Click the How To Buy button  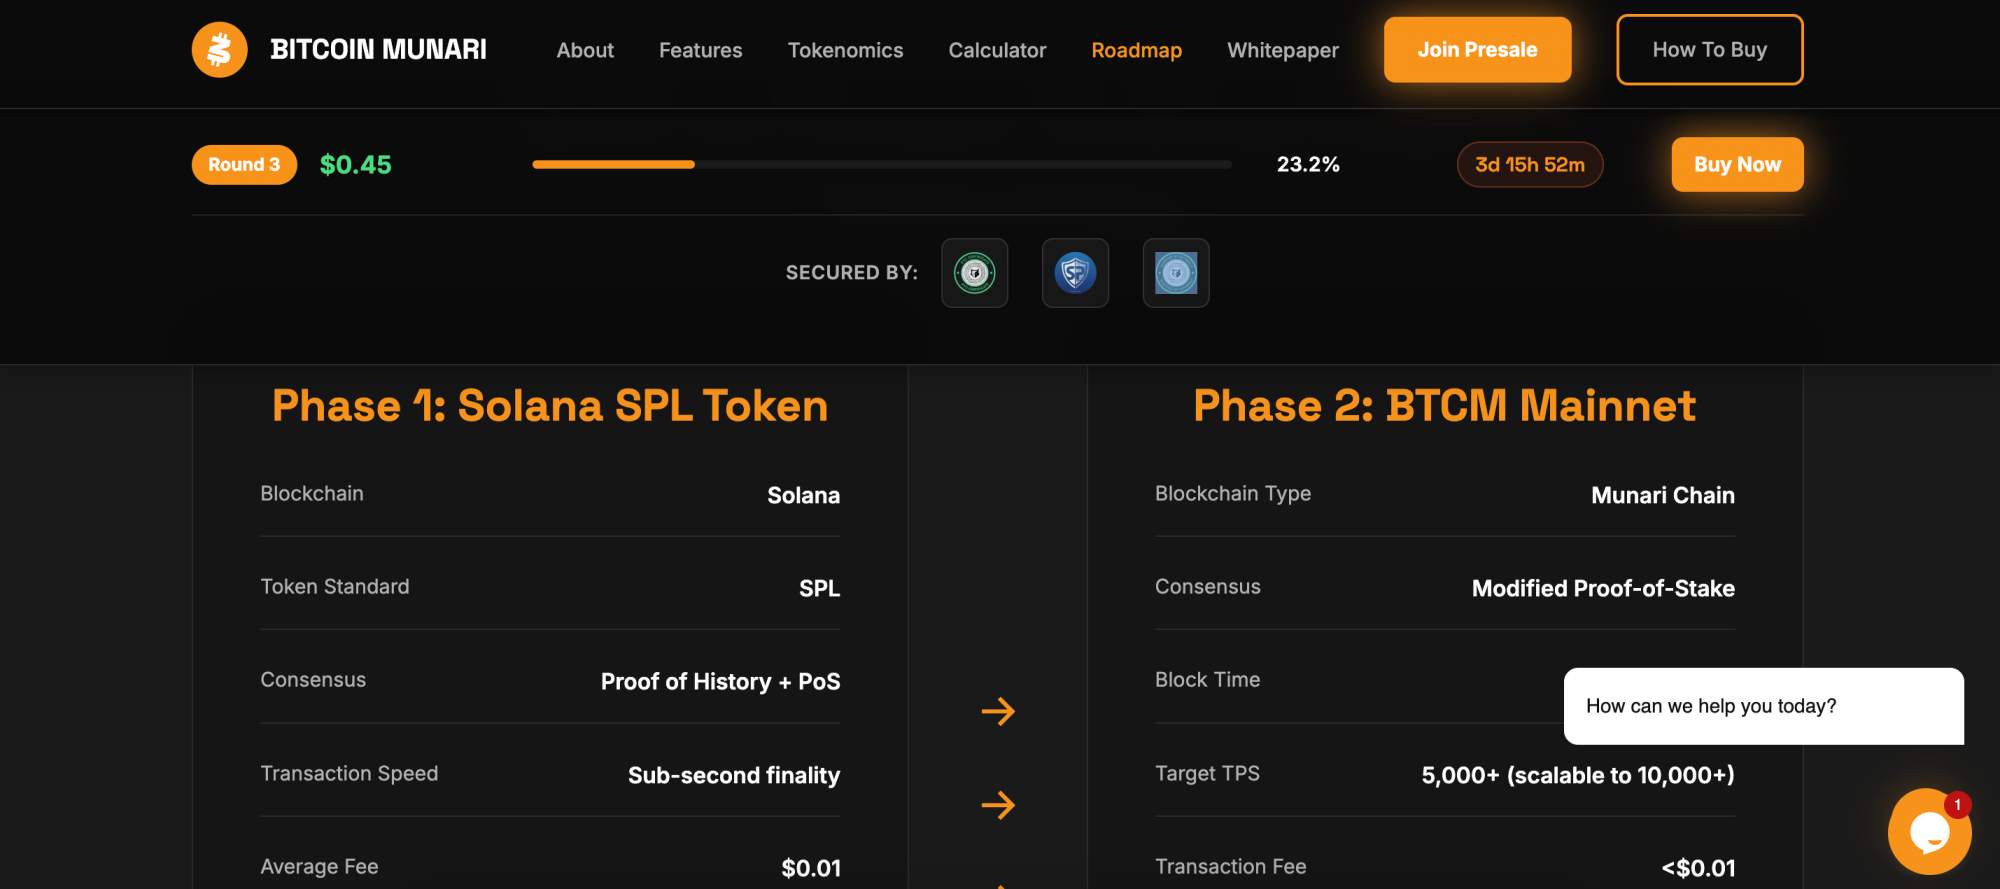tap(1709, 50)
